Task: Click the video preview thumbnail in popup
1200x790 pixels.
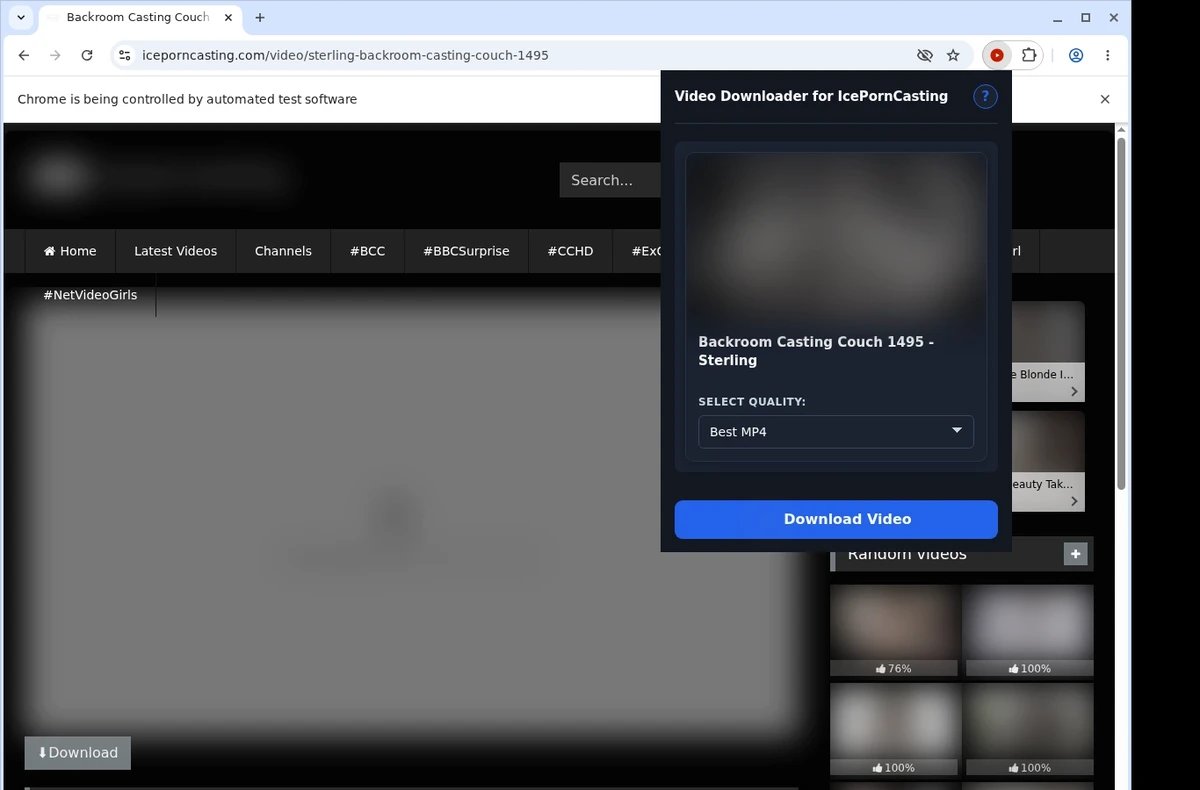Action: [836, 238]
